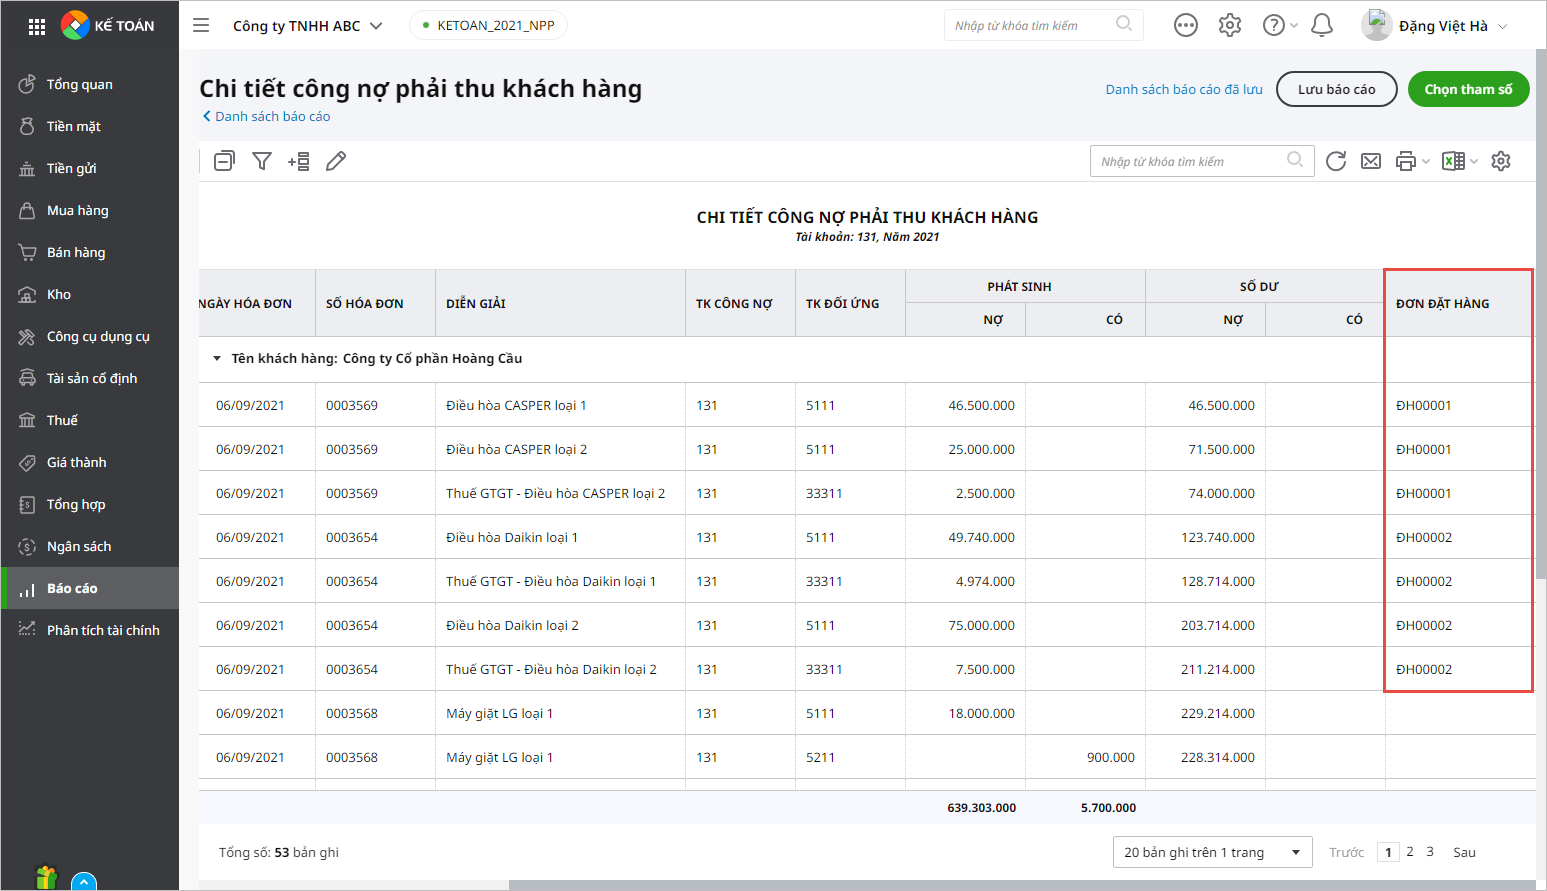The height and width of the screenshot is (891, 1547).
Task: Open Bán hàng in the sidebar
Action: click(76, 252)
